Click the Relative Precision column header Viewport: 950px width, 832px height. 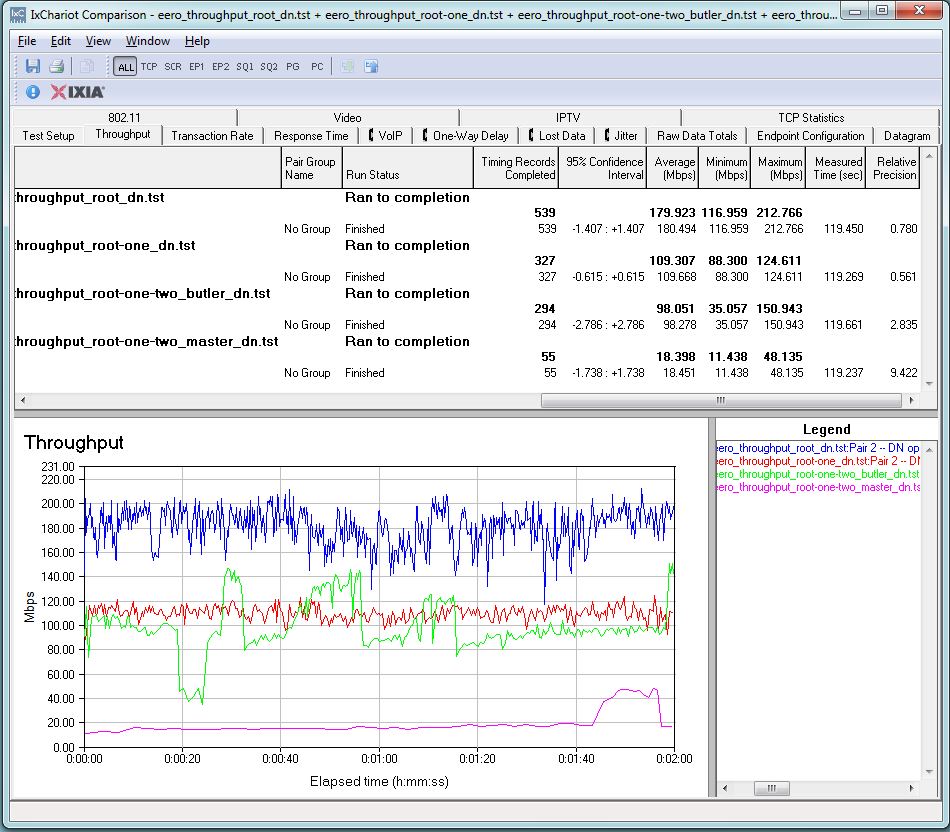coord(893,168)
